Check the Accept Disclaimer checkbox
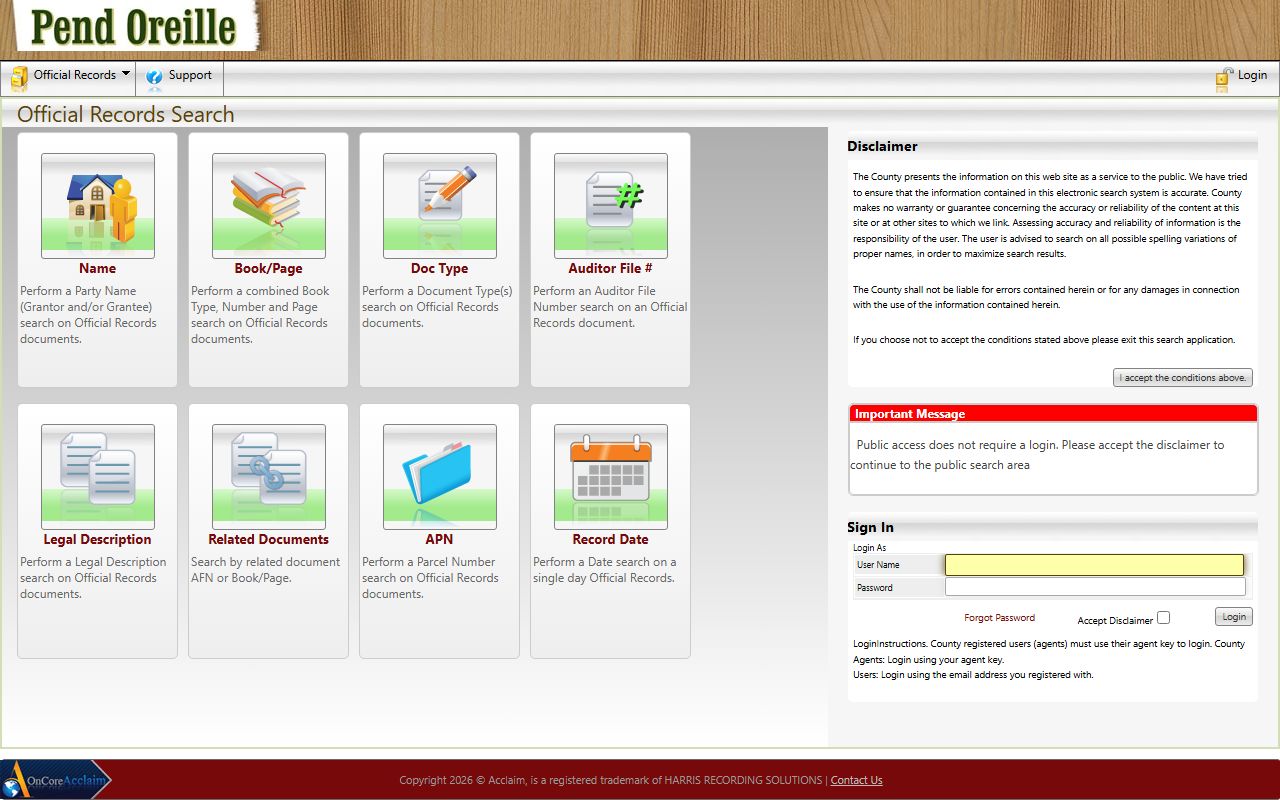Image resolution: width=1280 pixels, height=800 pixels. point(1163,618)
